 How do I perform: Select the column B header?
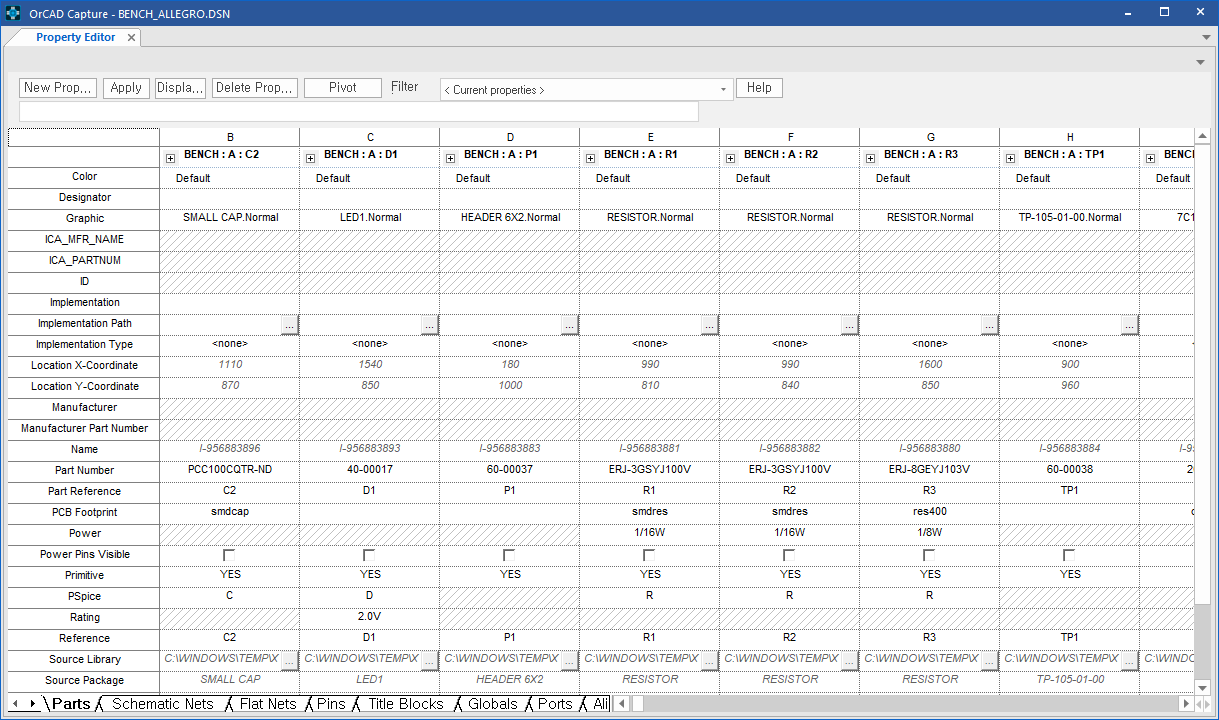click(x=230, y=137)
